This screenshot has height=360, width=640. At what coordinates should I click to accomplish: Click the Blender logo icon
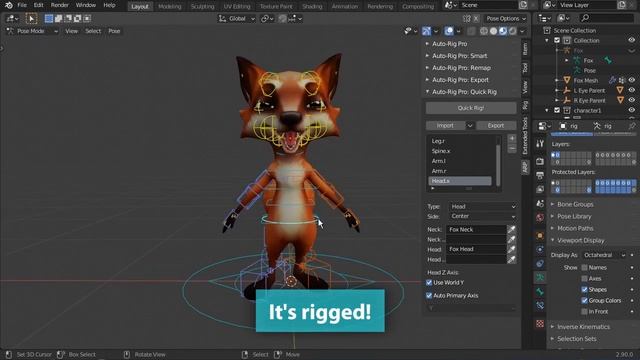(9, 5)
